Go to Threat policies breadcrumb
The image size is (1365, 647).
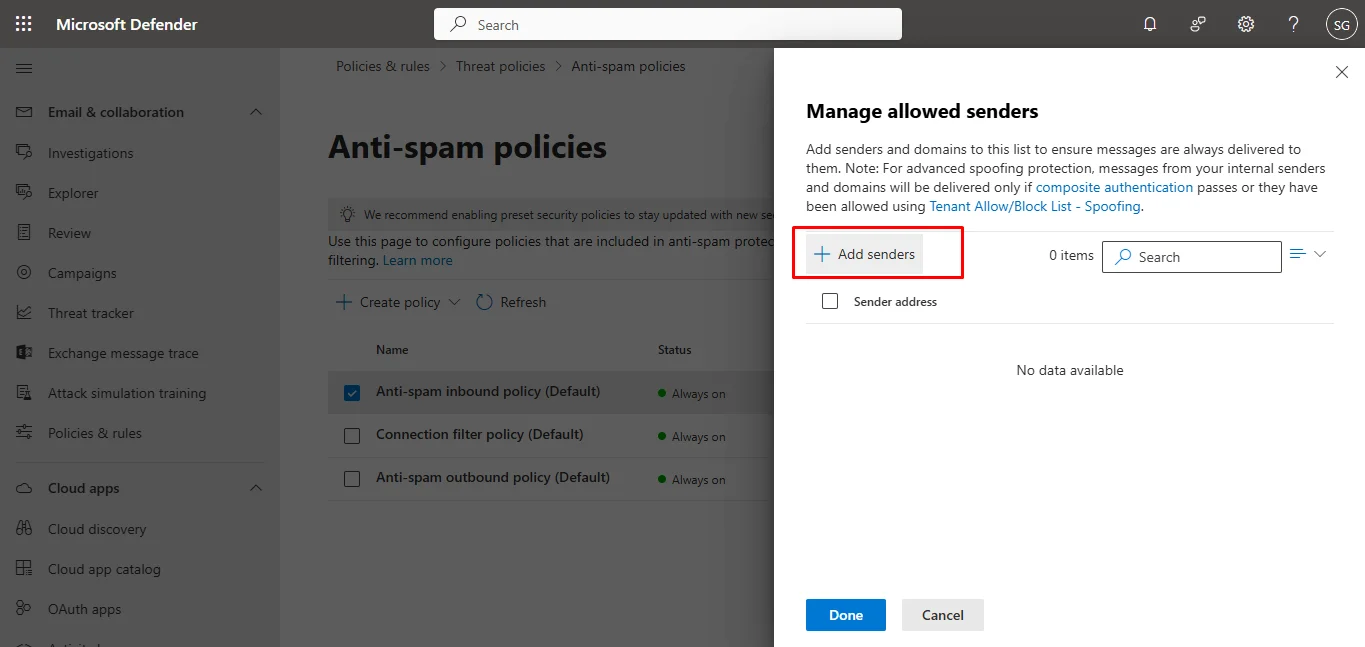click(x=501, y=66)
